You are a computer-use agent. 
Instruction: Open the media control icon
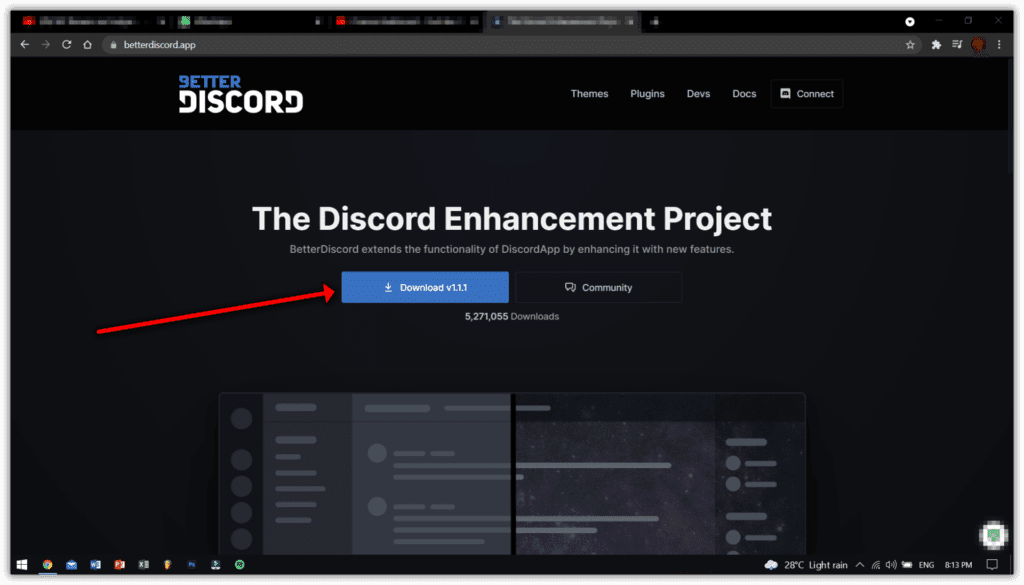(957, 45)
